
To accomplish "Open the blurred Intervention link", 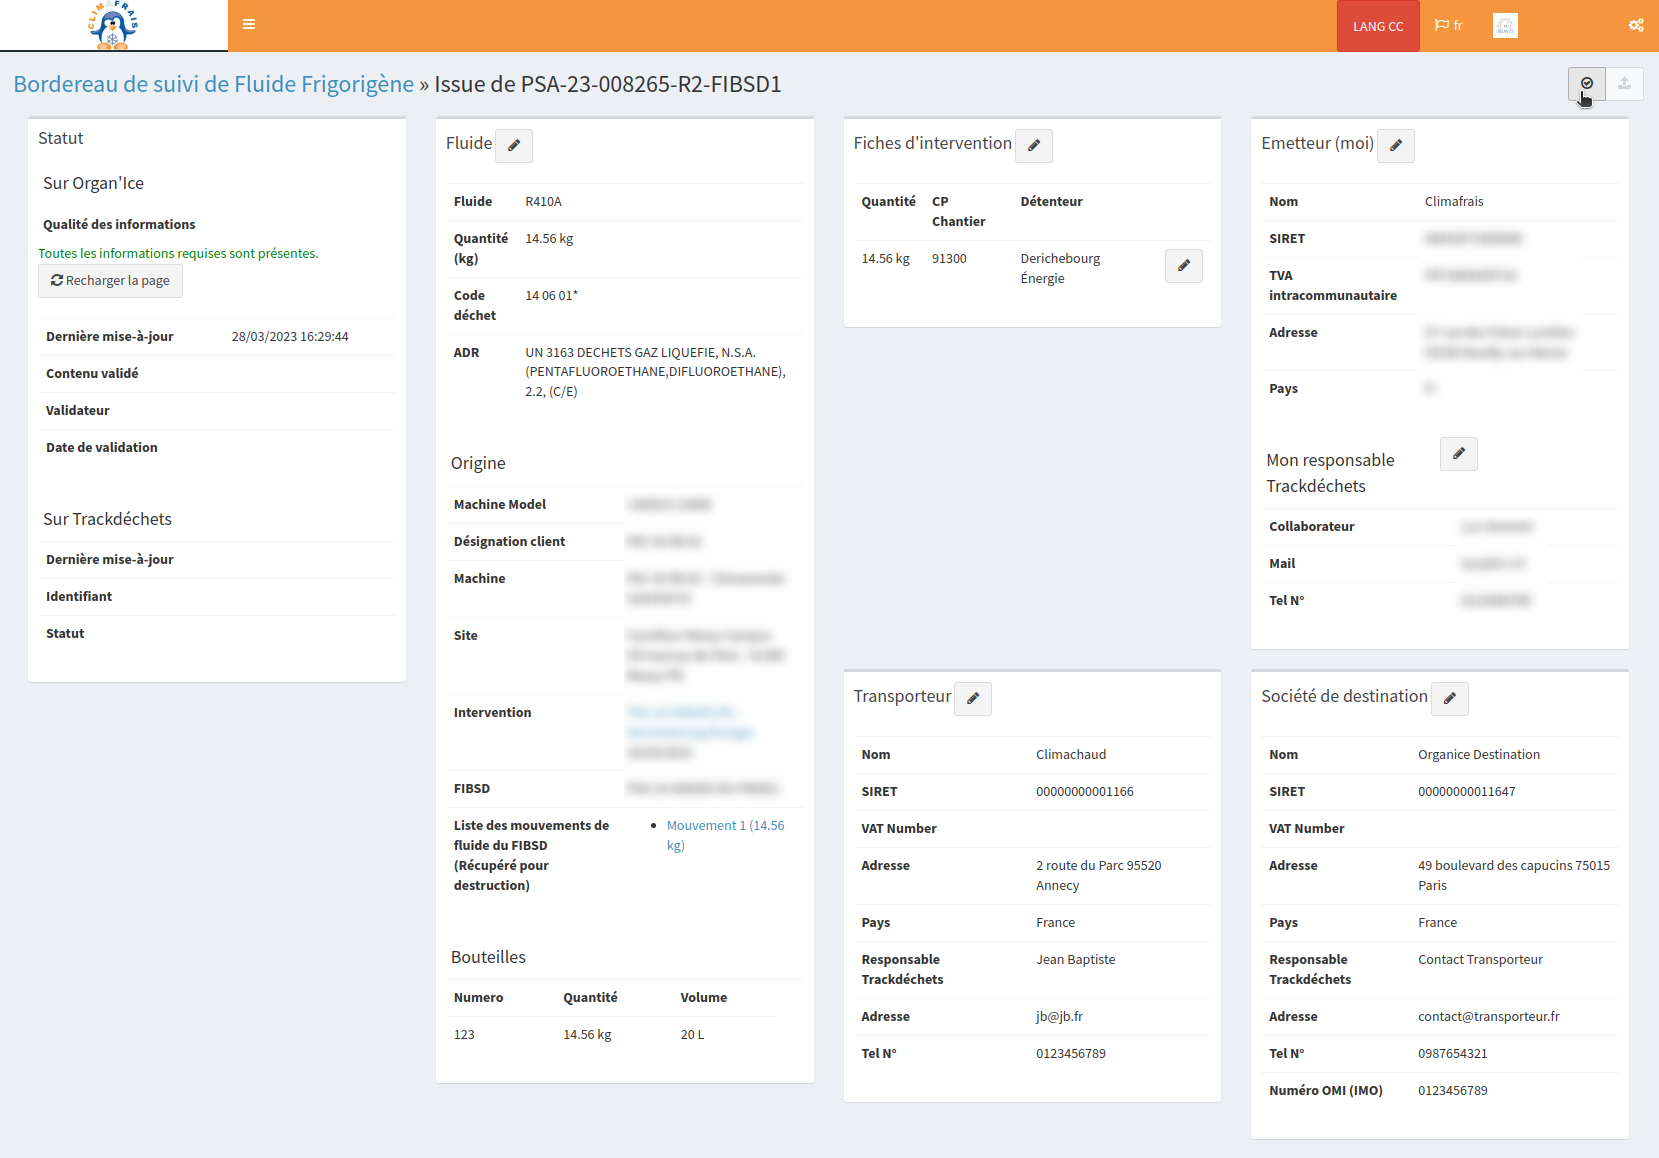I will 690,722.
